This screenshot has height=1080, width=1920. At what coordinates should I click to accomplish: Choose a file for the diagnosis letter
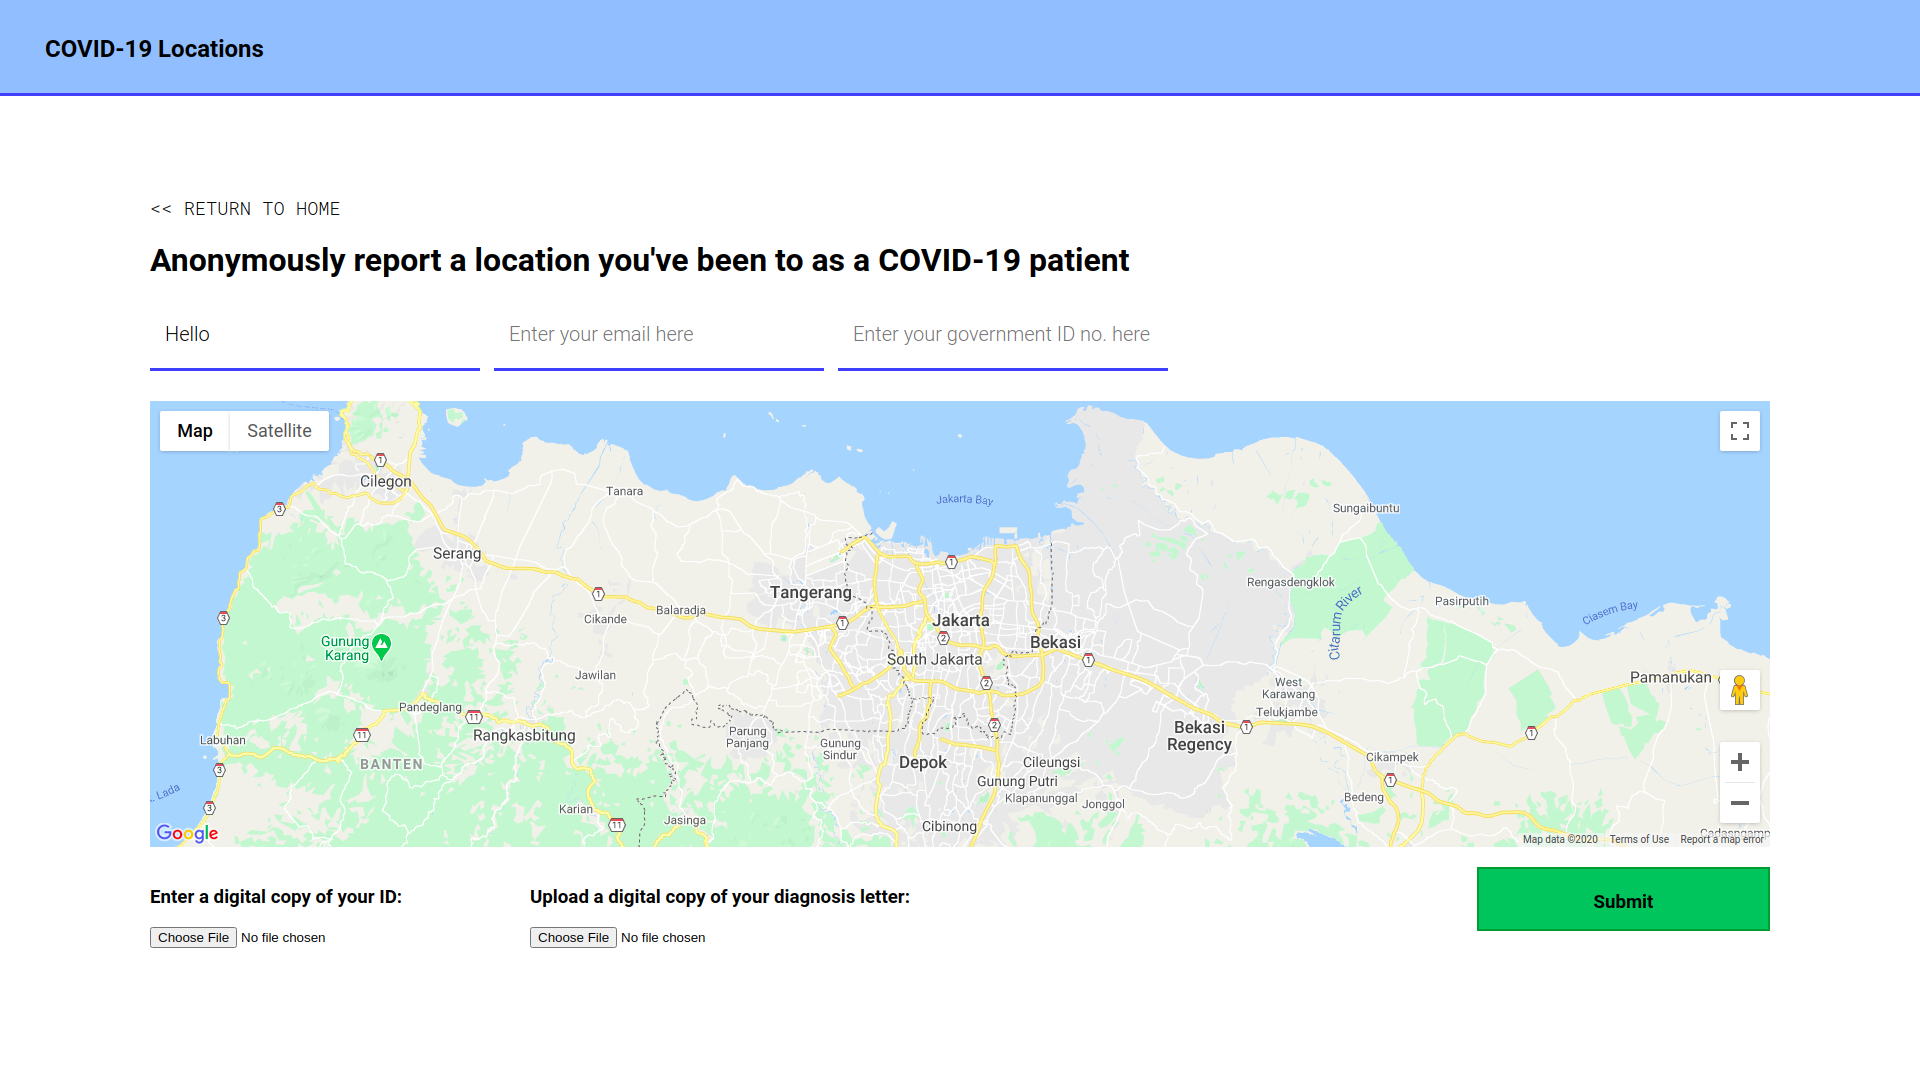click(573, 937)
